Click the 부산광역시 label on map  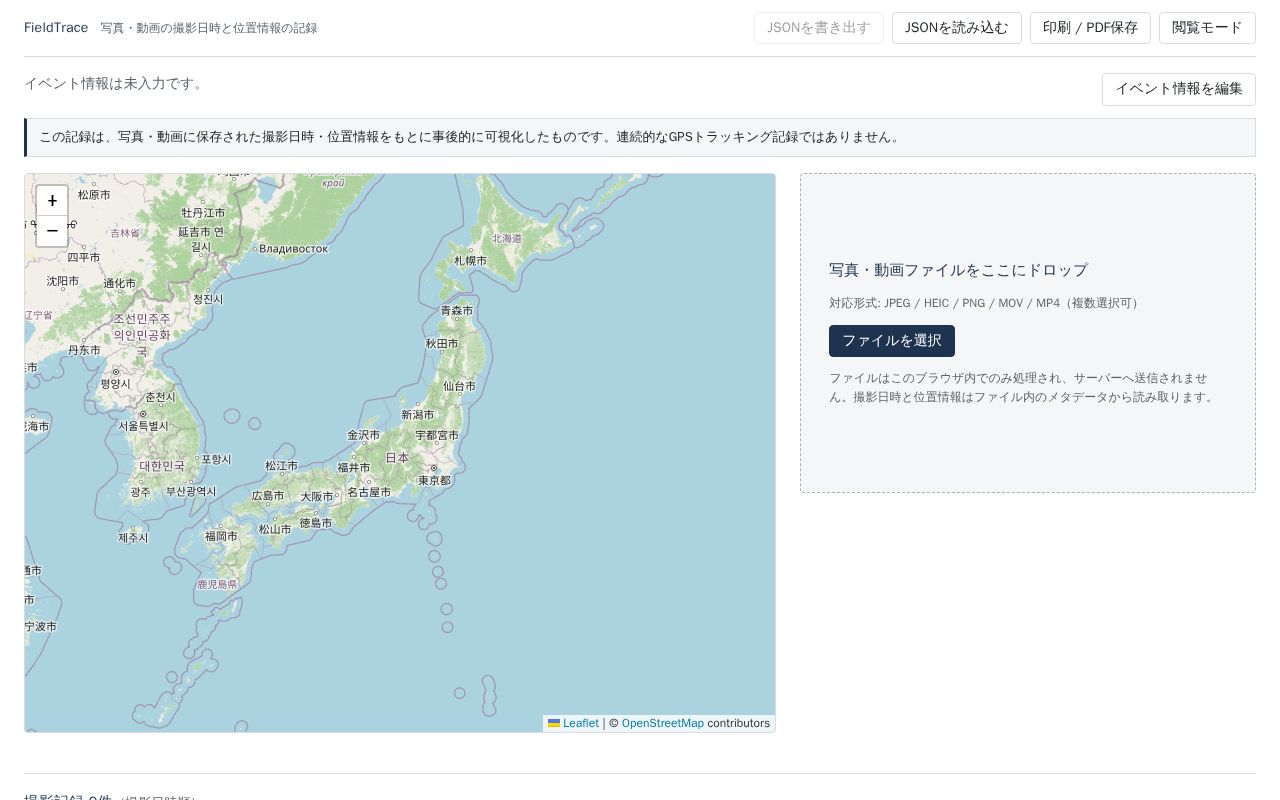pyautogui.click(x=191, y=492)
